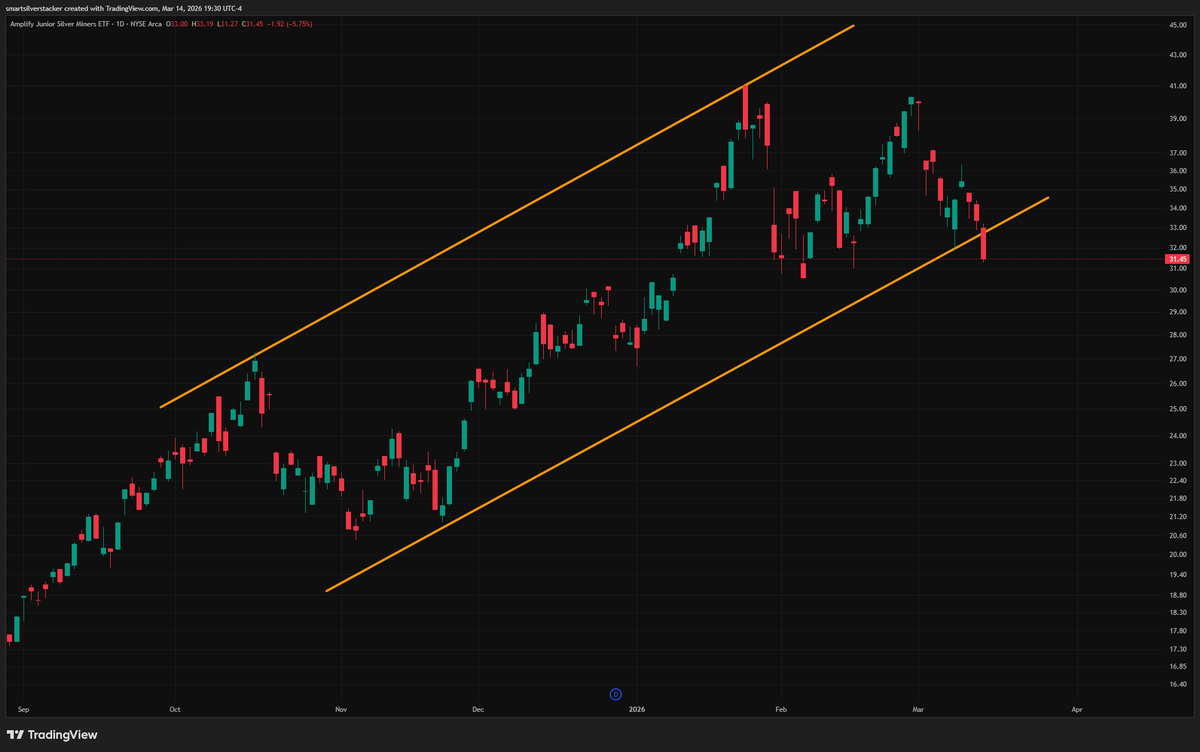This screenshot has height=752, width=1200.
Task: Click the "Feb" label on the time axis
Action: pos(779,709)
